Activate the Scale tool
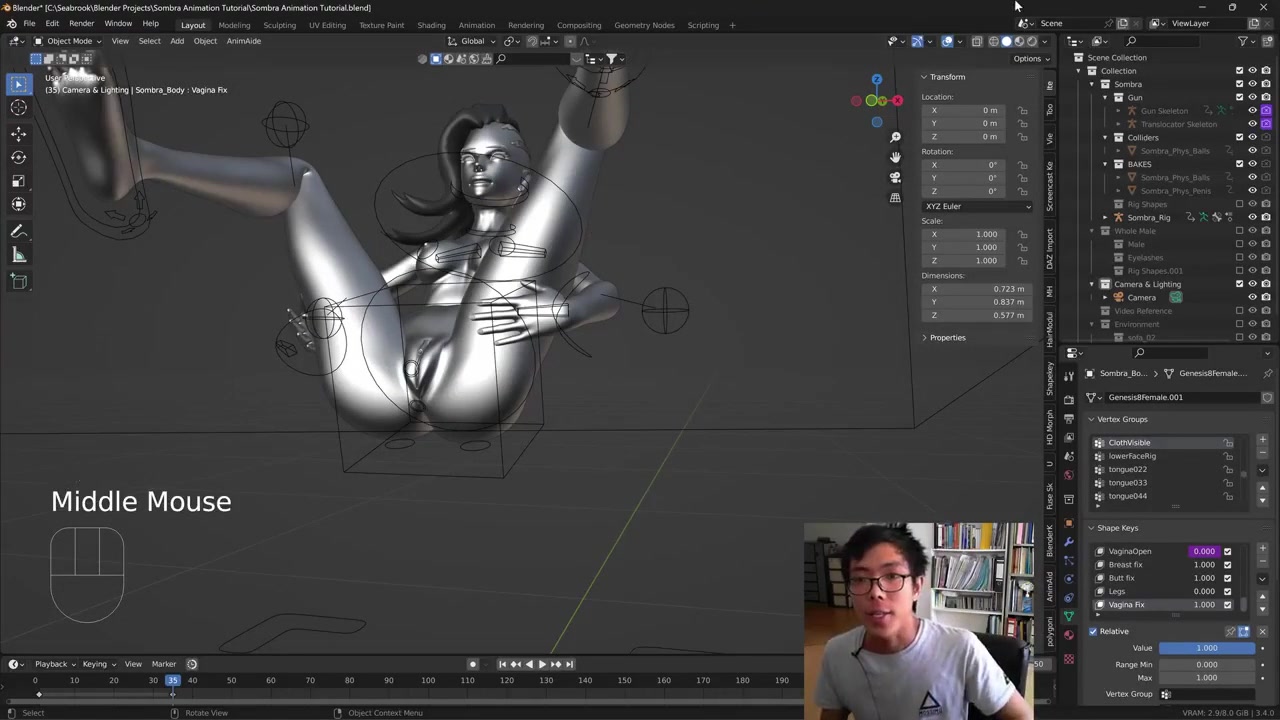Screen dimensions: 1280x720 (x=18, y=181)
